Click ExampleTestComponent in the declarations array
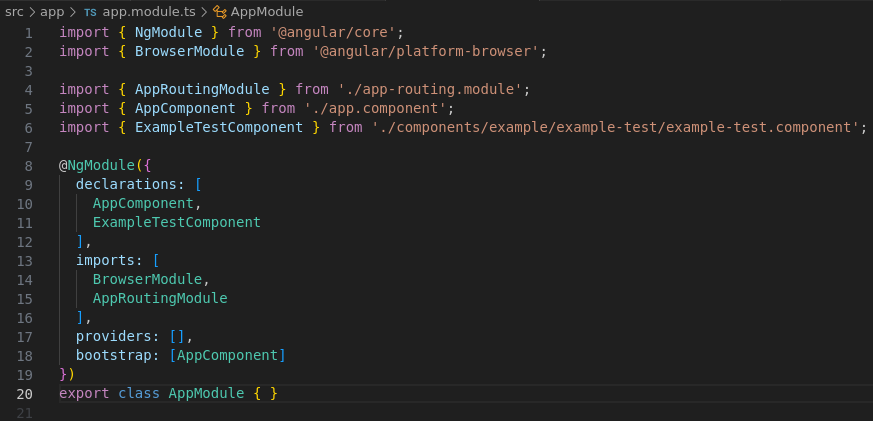 point(176,222)
